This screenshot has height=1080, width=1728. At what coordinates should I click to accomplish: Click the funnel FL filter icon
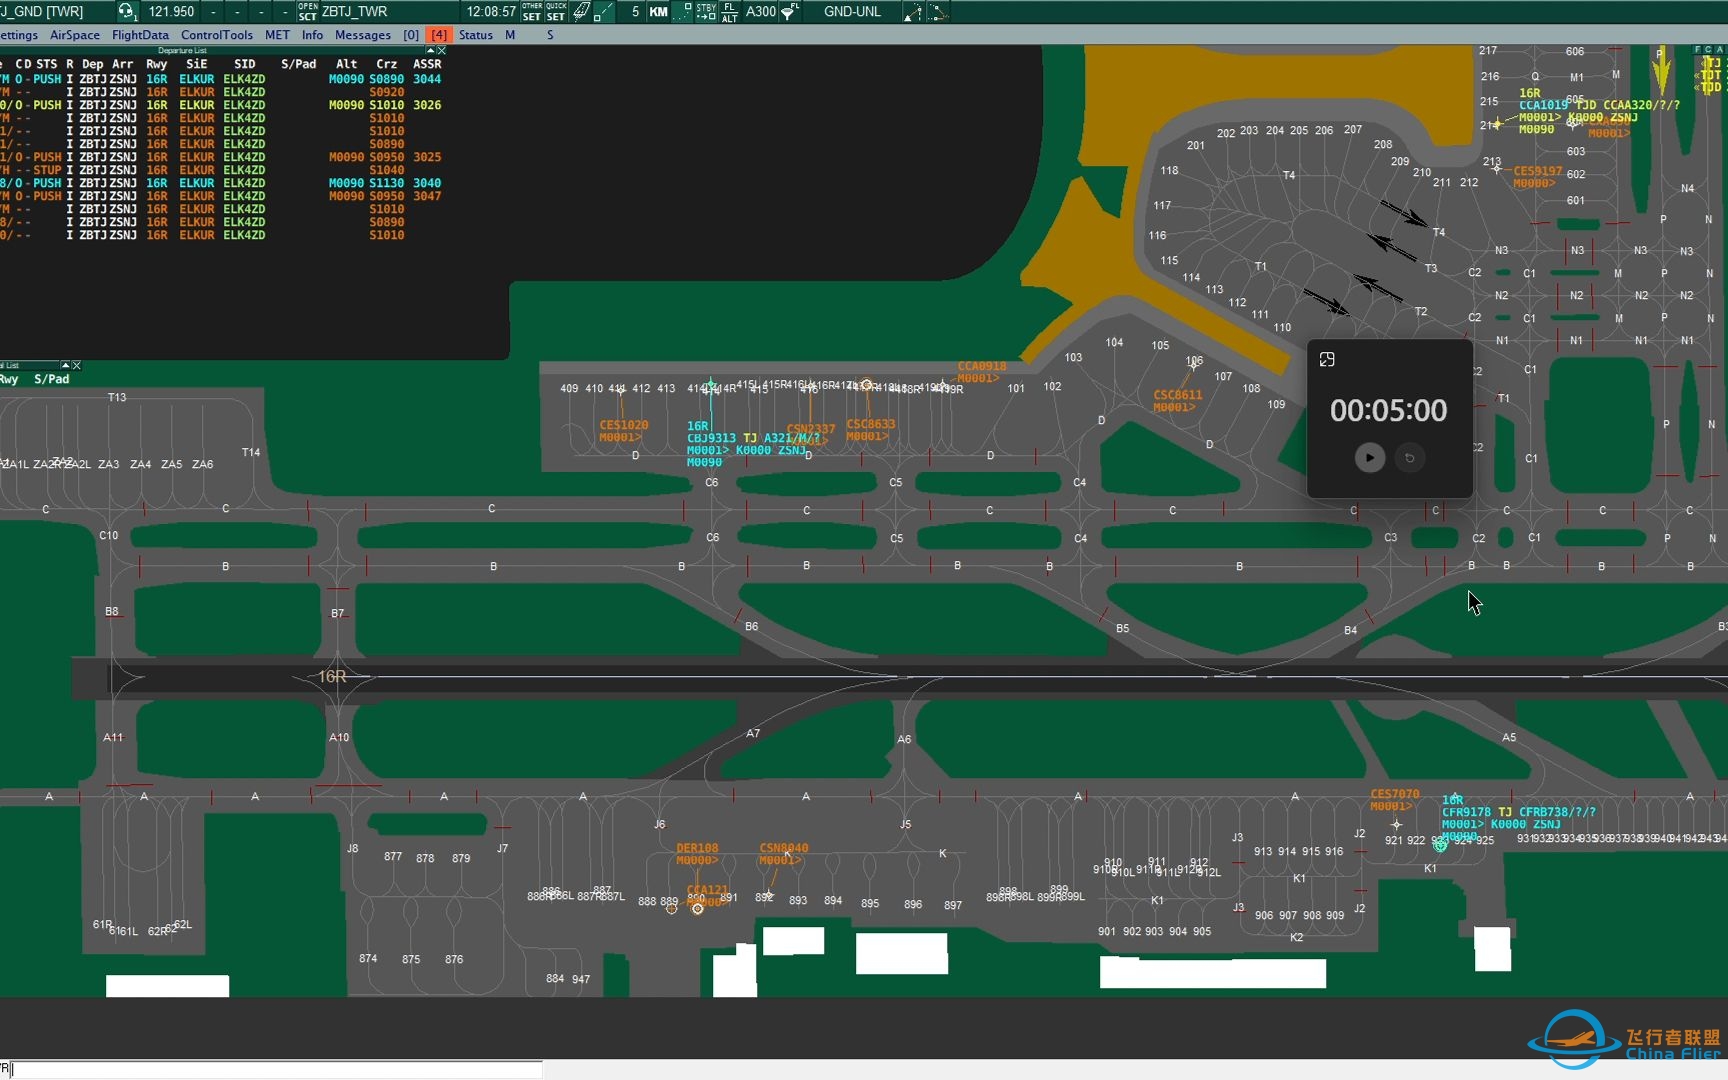[x=789, y=12]
